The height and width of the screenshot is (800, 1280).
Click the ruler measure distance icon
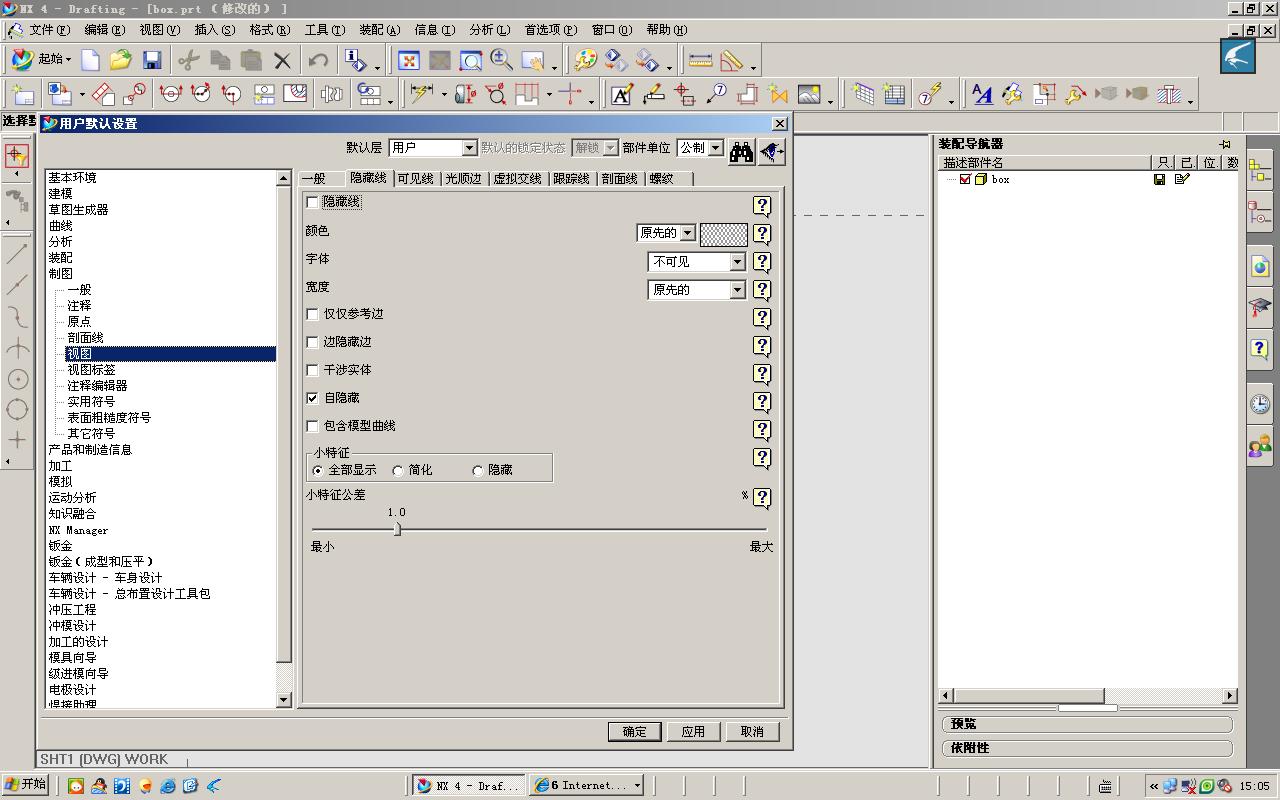[700, 60]
